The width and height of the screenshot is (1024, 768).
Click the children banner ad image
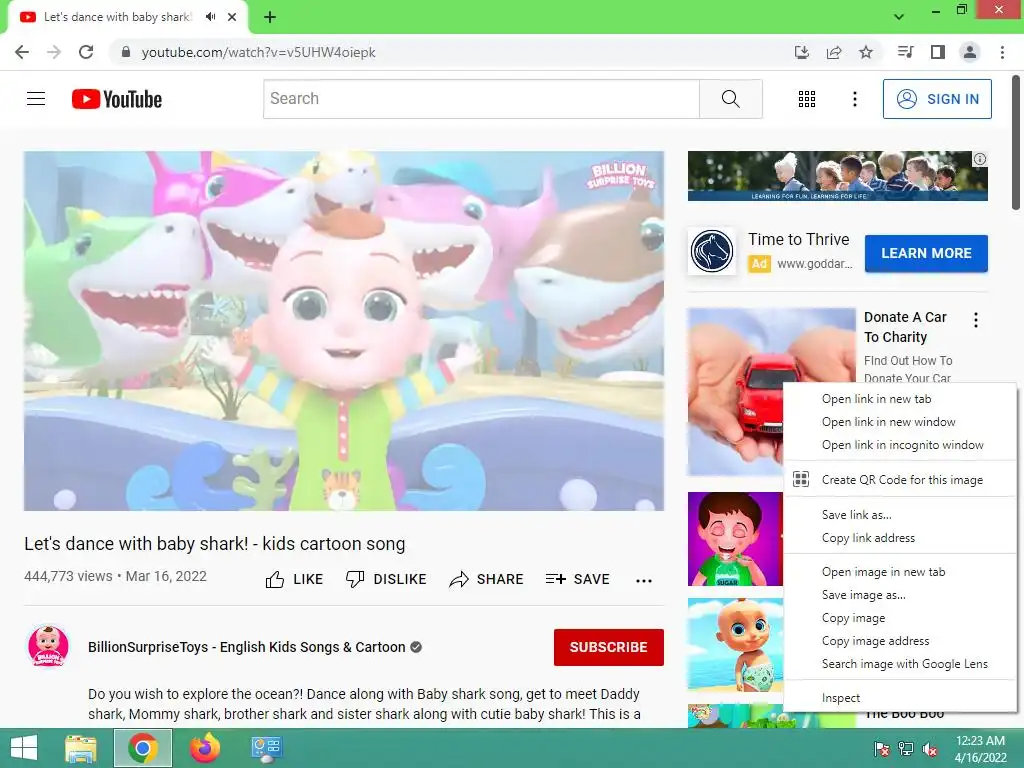837,176
